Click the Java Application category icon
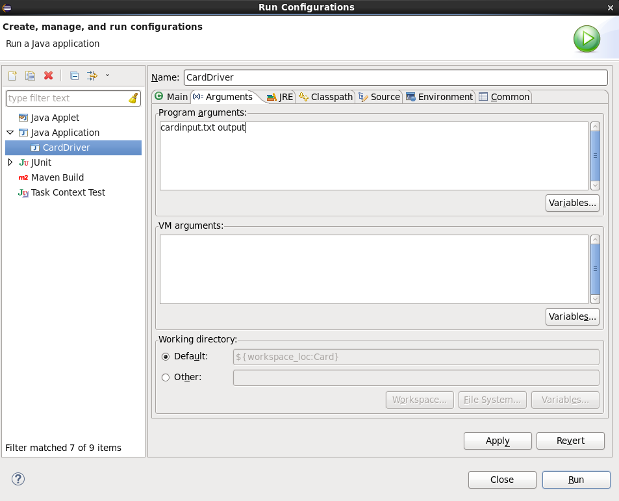Image resolution: width=619 pixels, height=501 pixels. [23, 133]
